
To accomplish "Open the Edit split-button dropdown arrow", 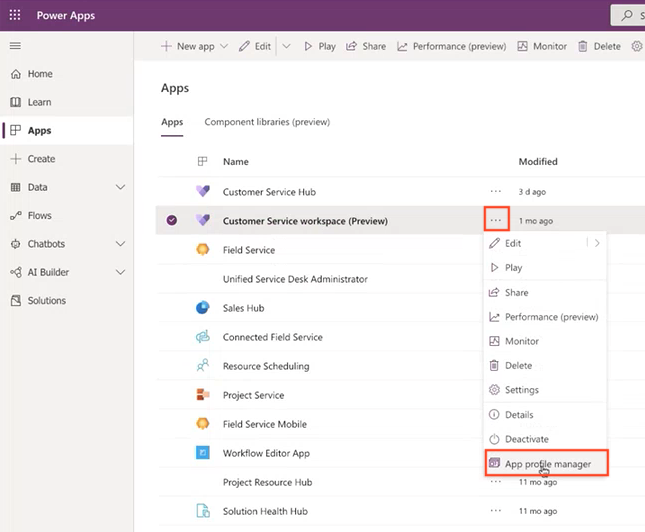I will pyautogui.click(x=286, y=46).
